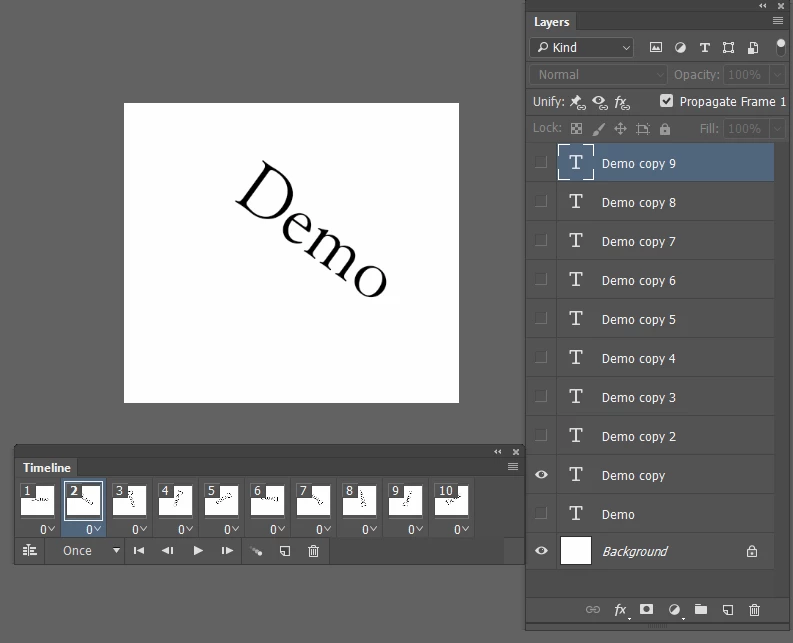Select frame 3 thumbnail in Timeline

click(129, 500)
